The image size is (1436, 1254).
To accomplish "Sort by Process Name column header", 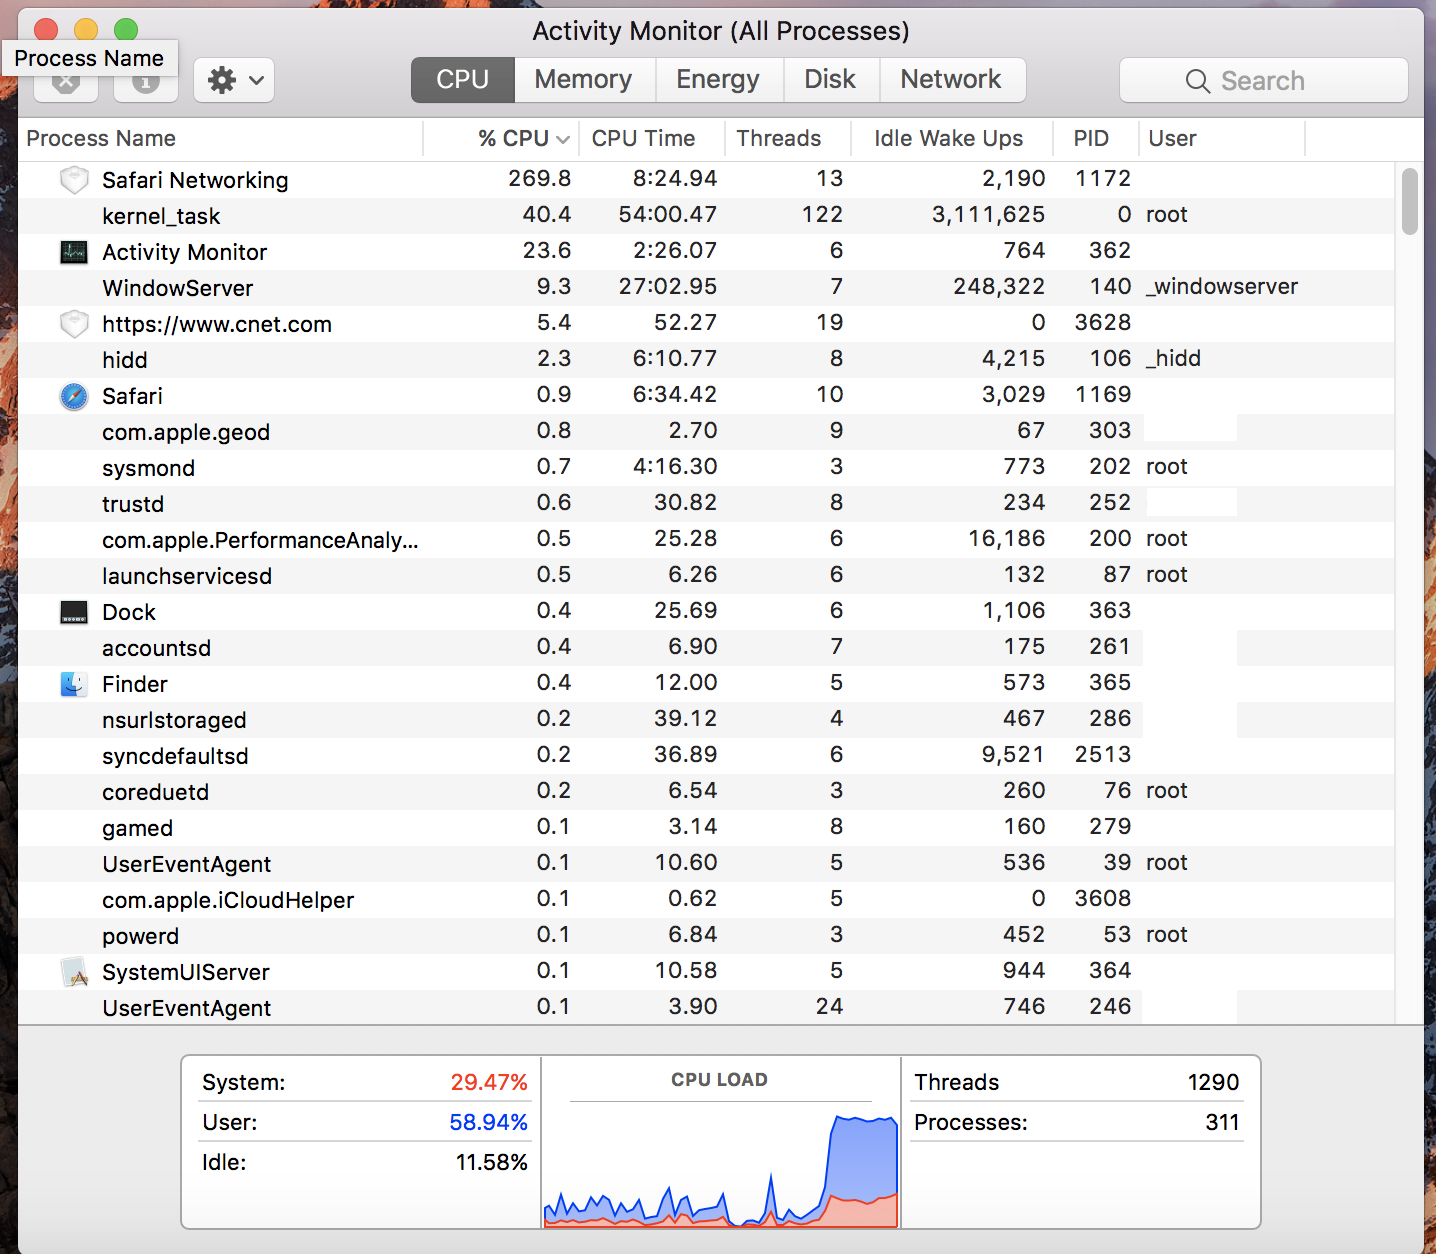I will point(221,138).
